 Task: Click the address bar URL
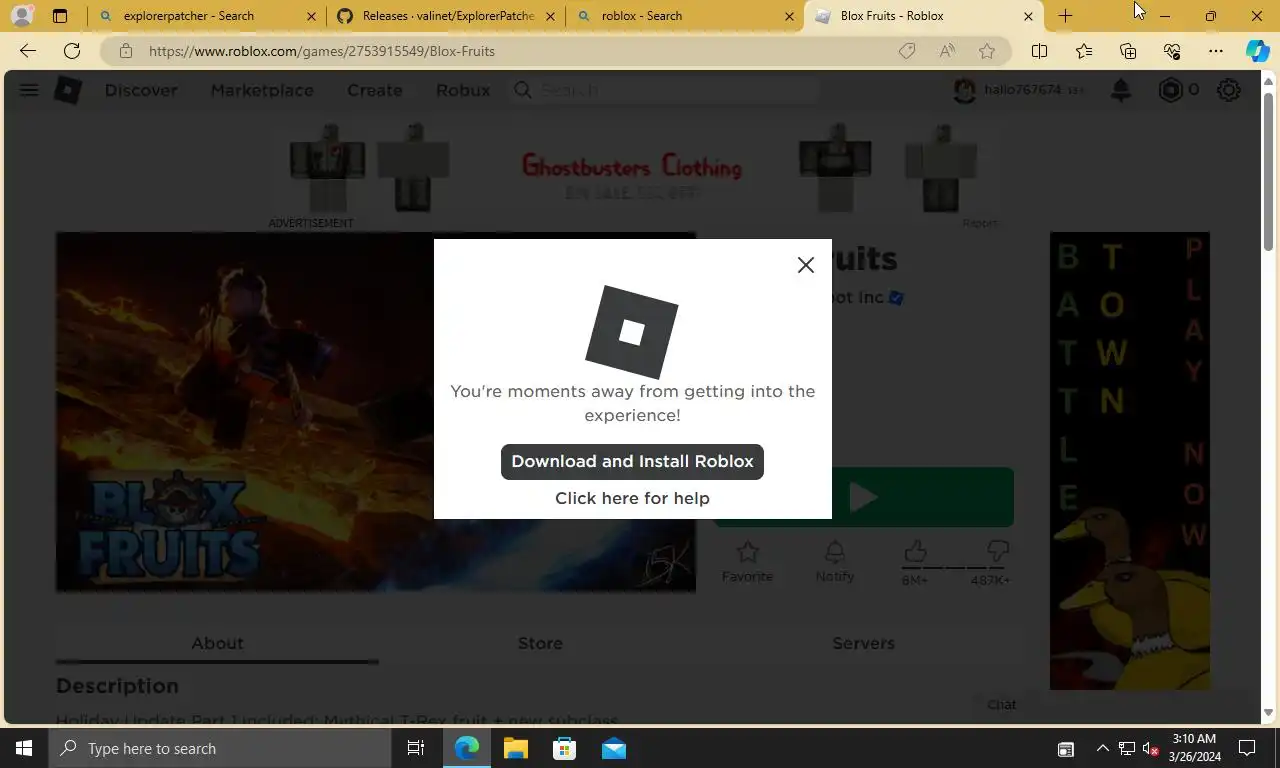[x=322, y=51]
